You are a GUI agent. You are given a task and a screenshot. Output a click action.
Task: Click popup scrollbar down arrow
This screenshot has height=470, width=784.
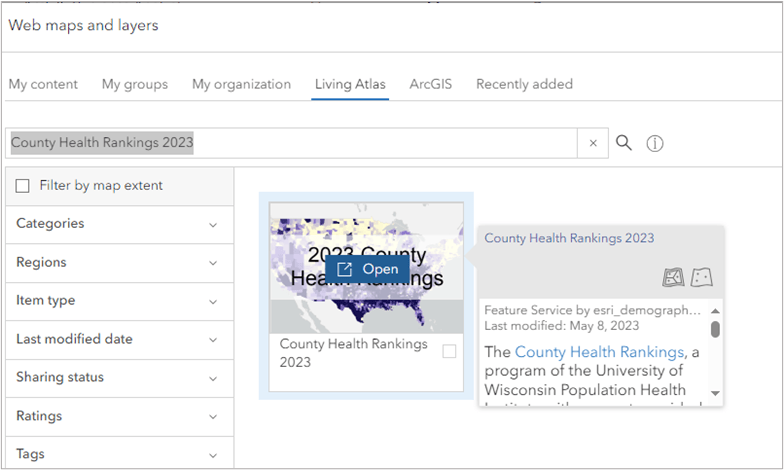click(716, 393)
